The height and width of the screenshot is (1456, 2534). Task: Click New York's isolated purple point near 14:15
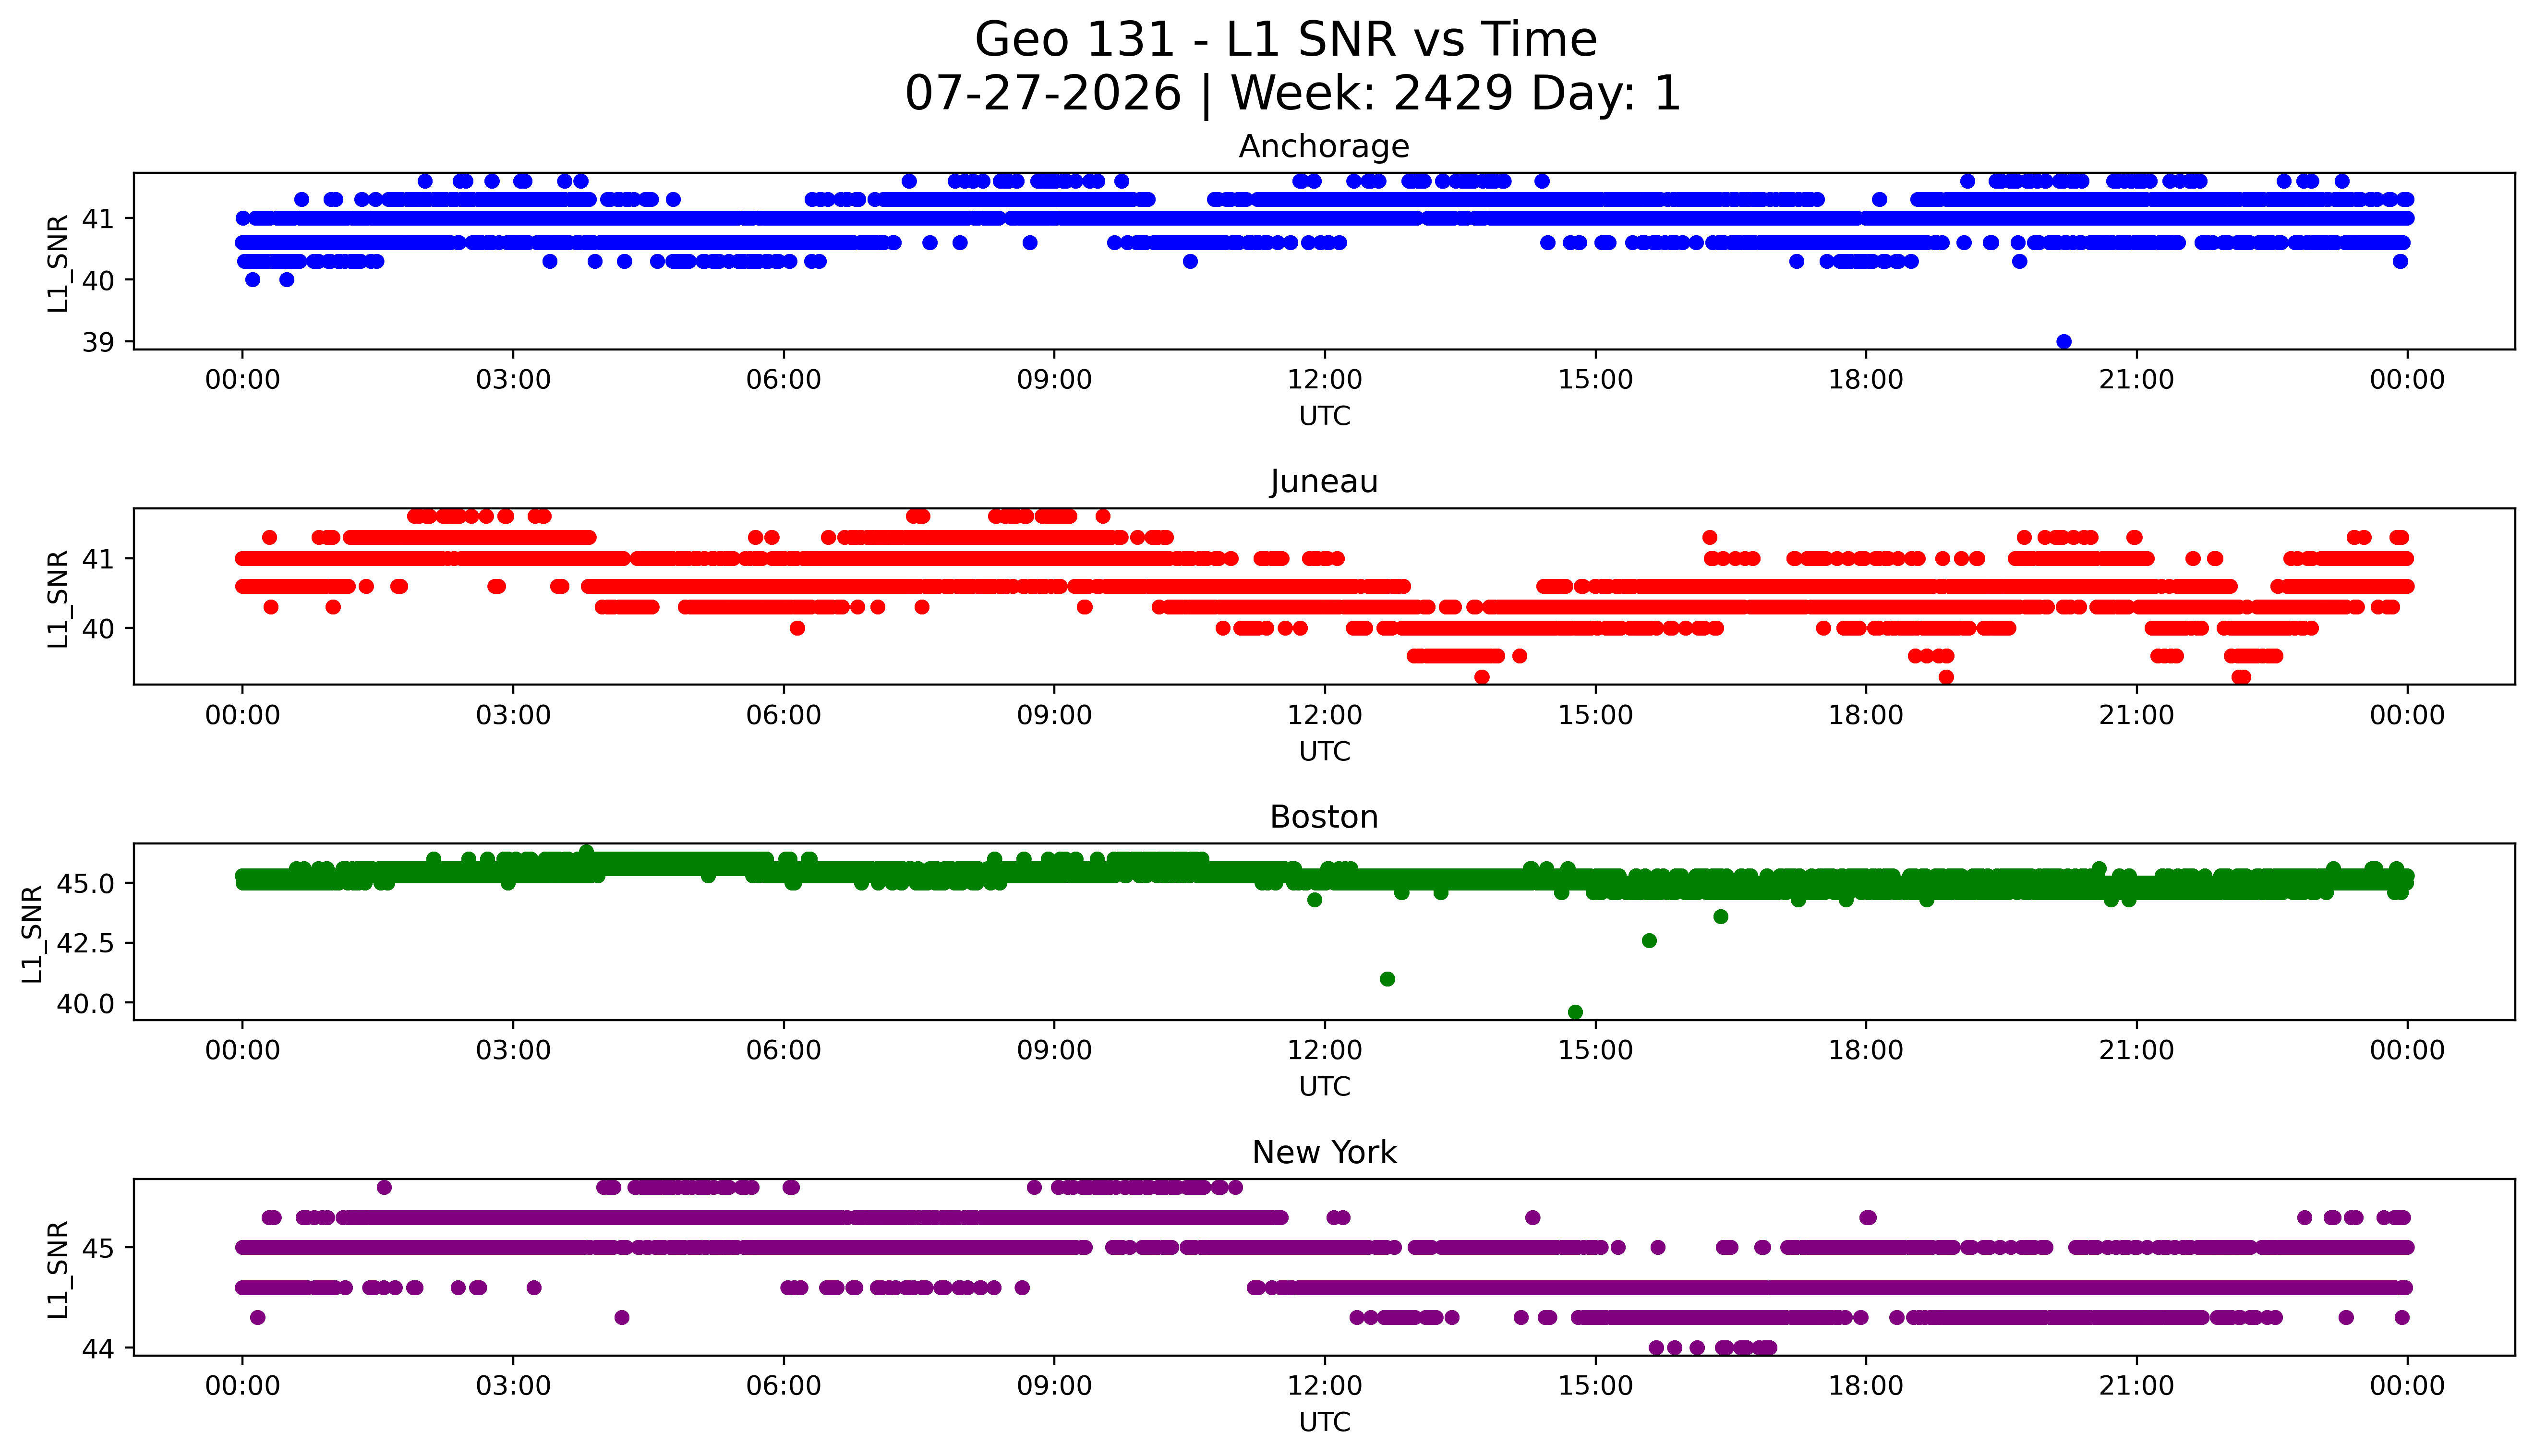pos(1533,1217)
